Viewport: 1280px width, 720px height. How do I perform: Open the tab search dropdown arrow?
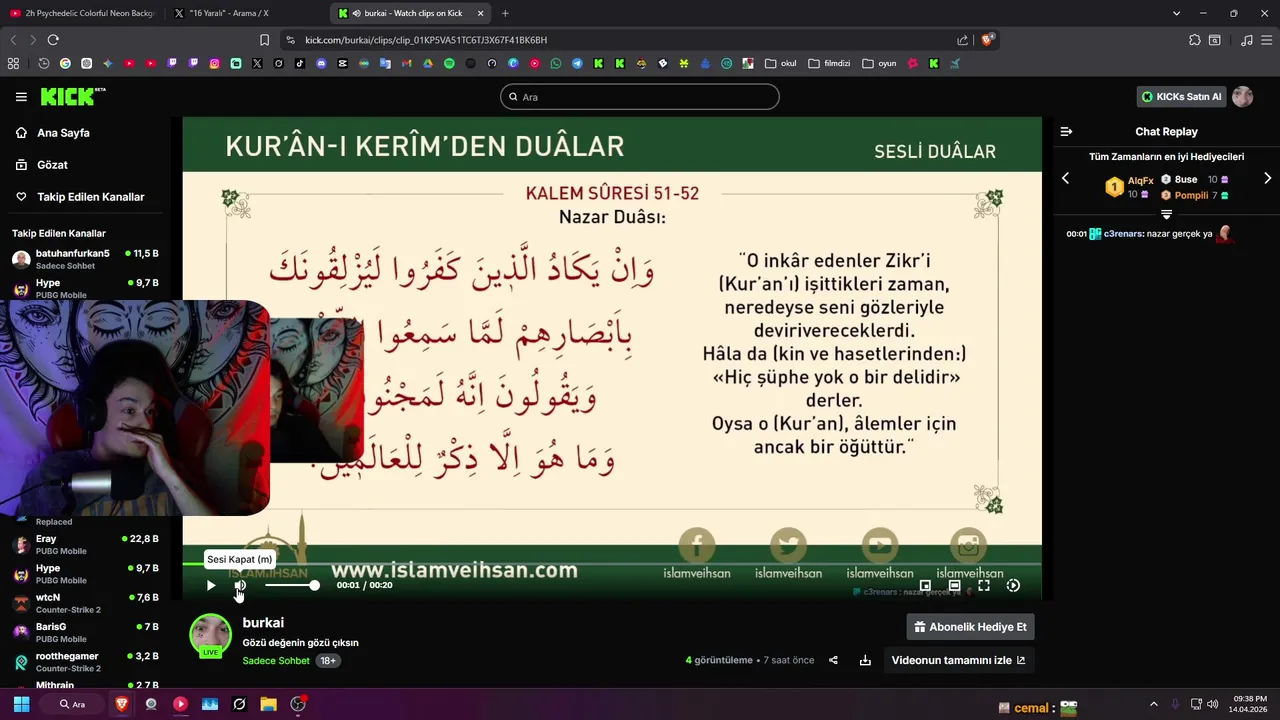(x=1177, y=13)
